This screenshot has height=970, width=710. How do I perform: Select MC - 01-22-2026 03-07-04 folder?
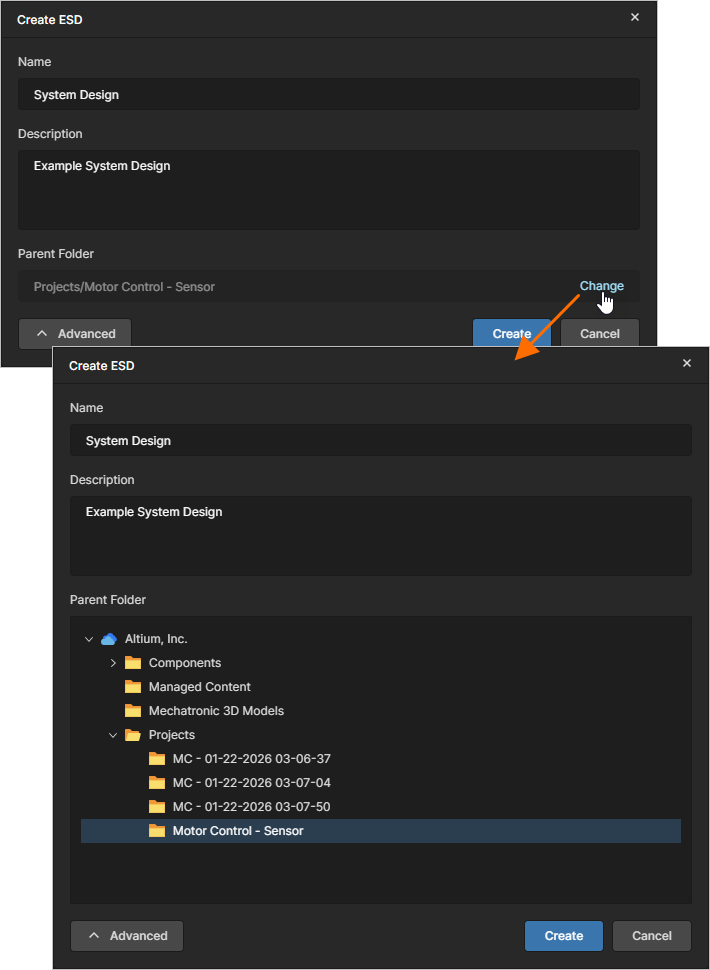[251, 783]
